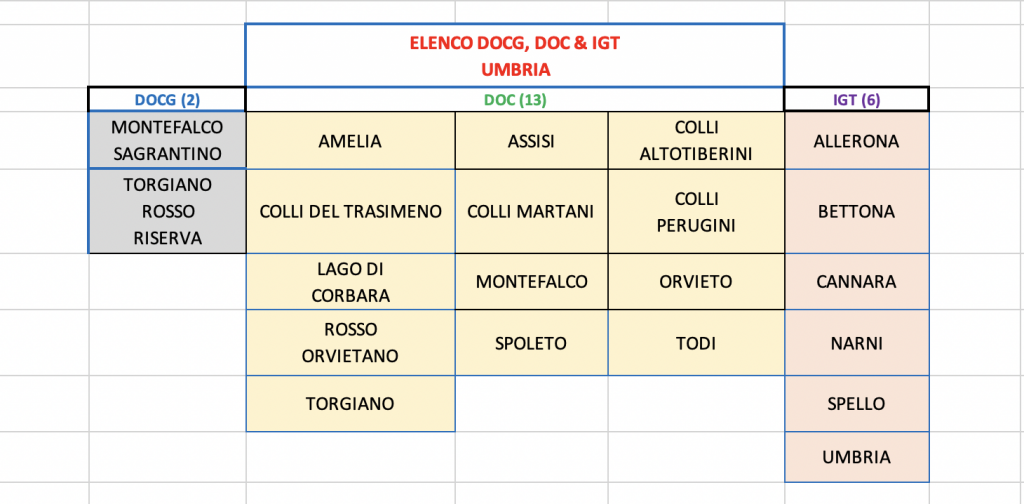
Task: Click the TODI cell
Action: pos(696,343)
